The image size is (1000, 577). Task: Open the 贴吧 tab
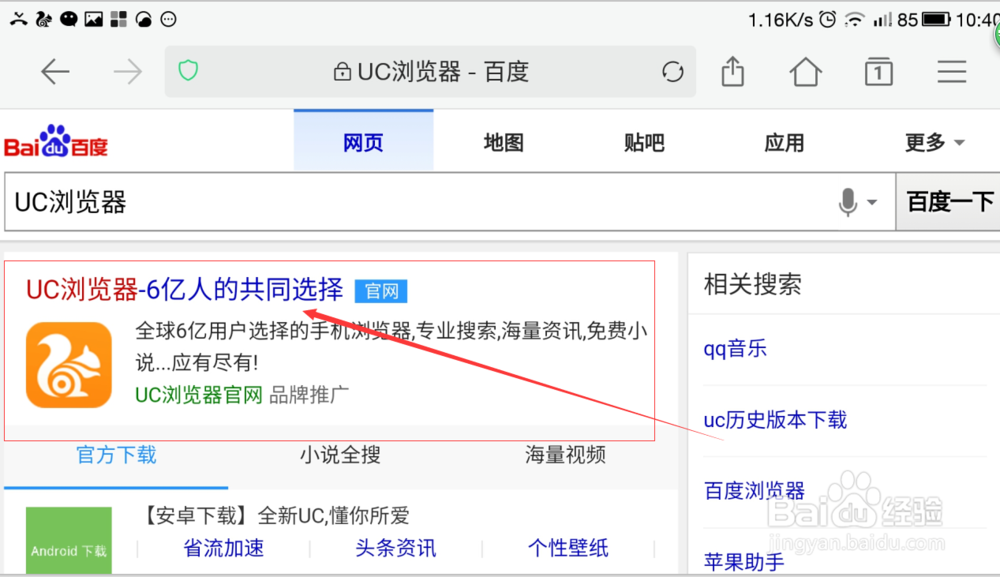pyautogui.click(x=643, y=142)
